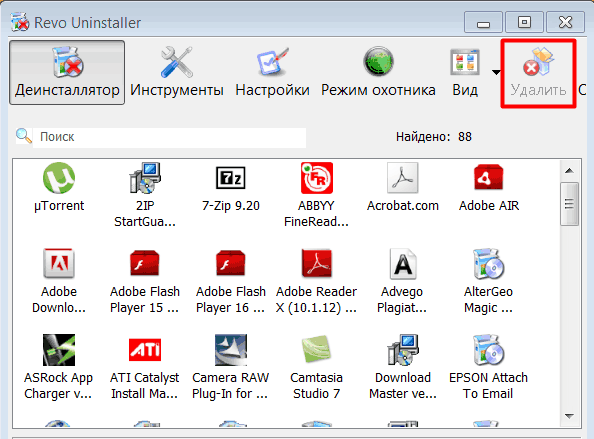This screenshot has width=594, height=439.
Task: Click the scroll down arrow in program list
Action: coord(569,416)
